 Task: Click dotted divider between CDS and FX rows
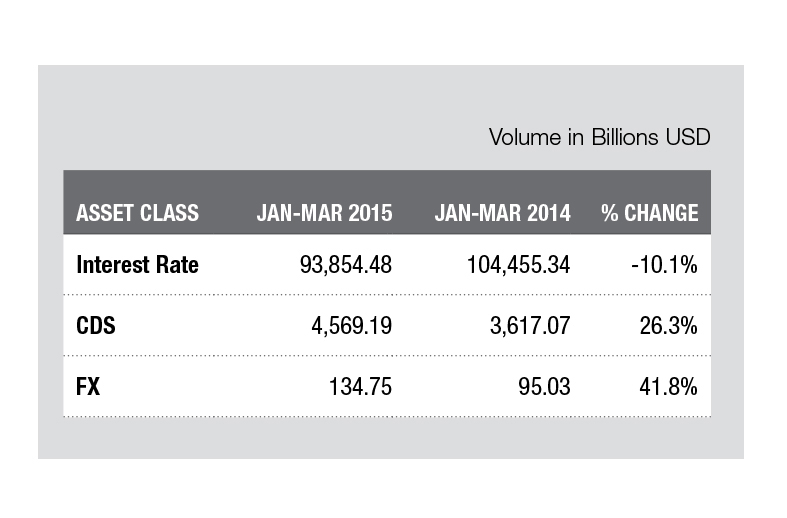pyautogui.click(x=386, y=356)
